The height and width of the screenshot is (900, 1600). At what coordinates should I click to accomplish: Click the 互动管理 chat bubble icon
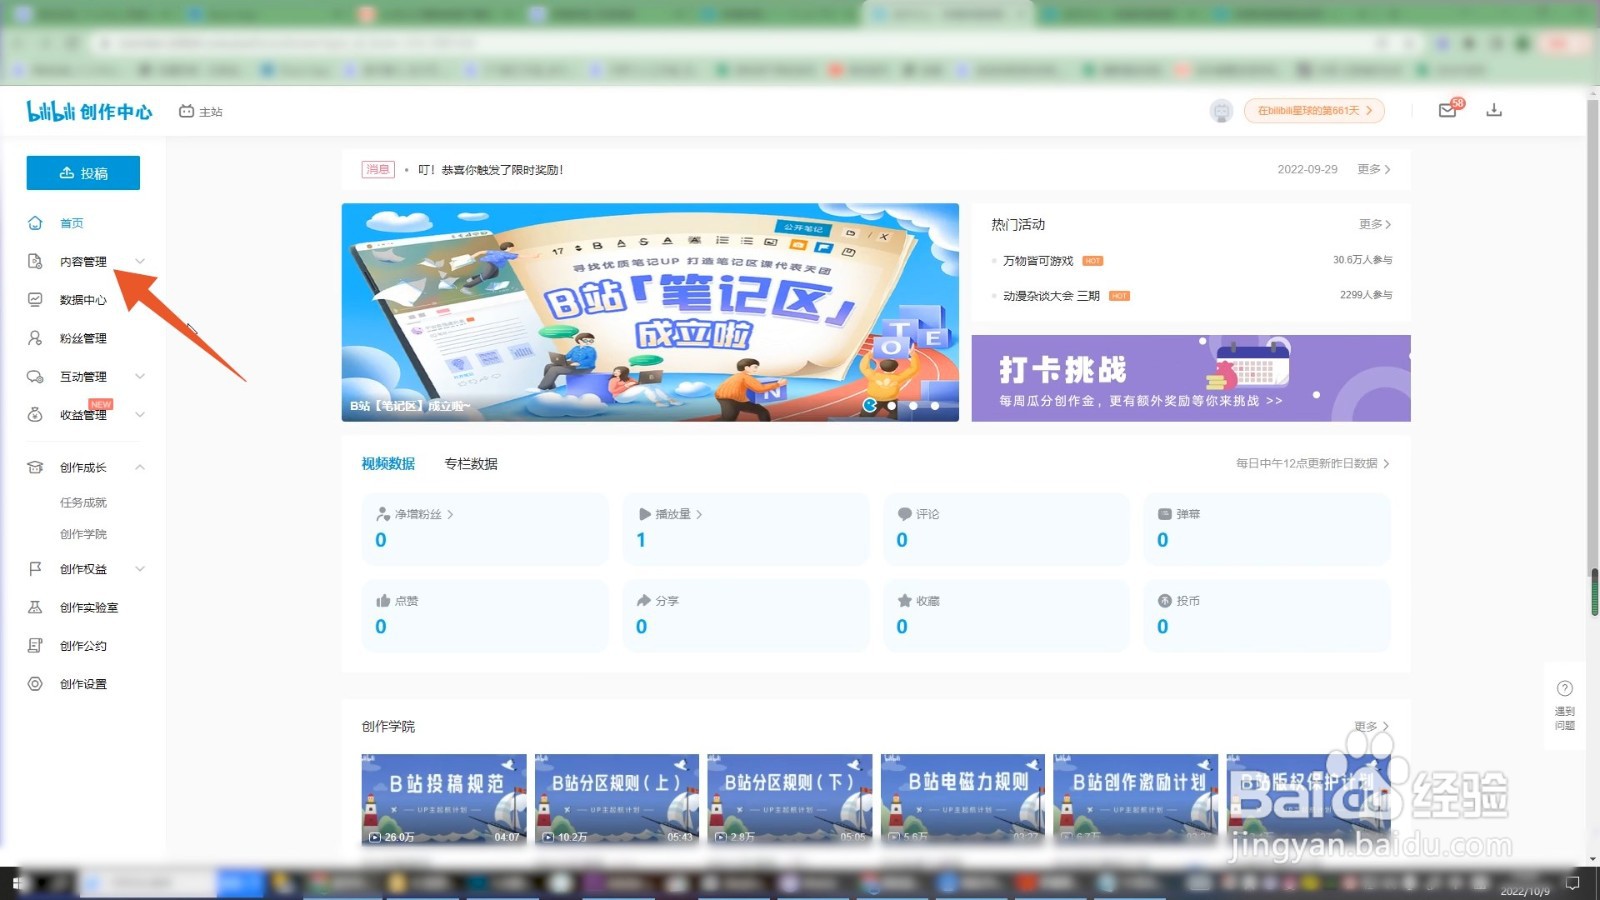click(x=35, y=376)
